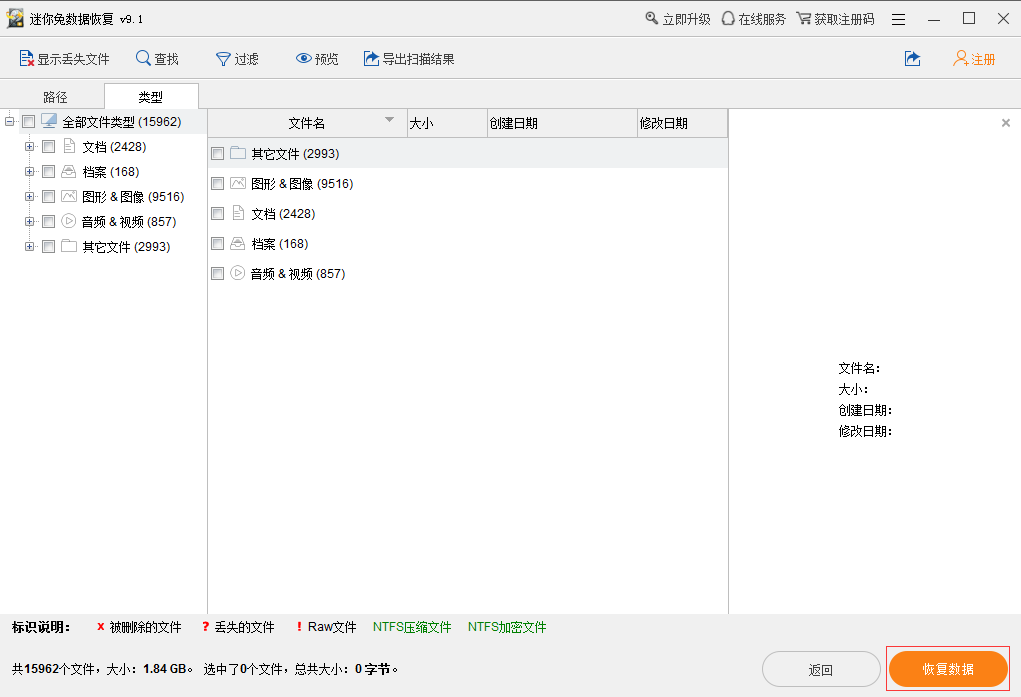Check tree checkbox for 其它文件 (2993)
The width and height of the screenshot is (1021, 697).
[48, 246]
